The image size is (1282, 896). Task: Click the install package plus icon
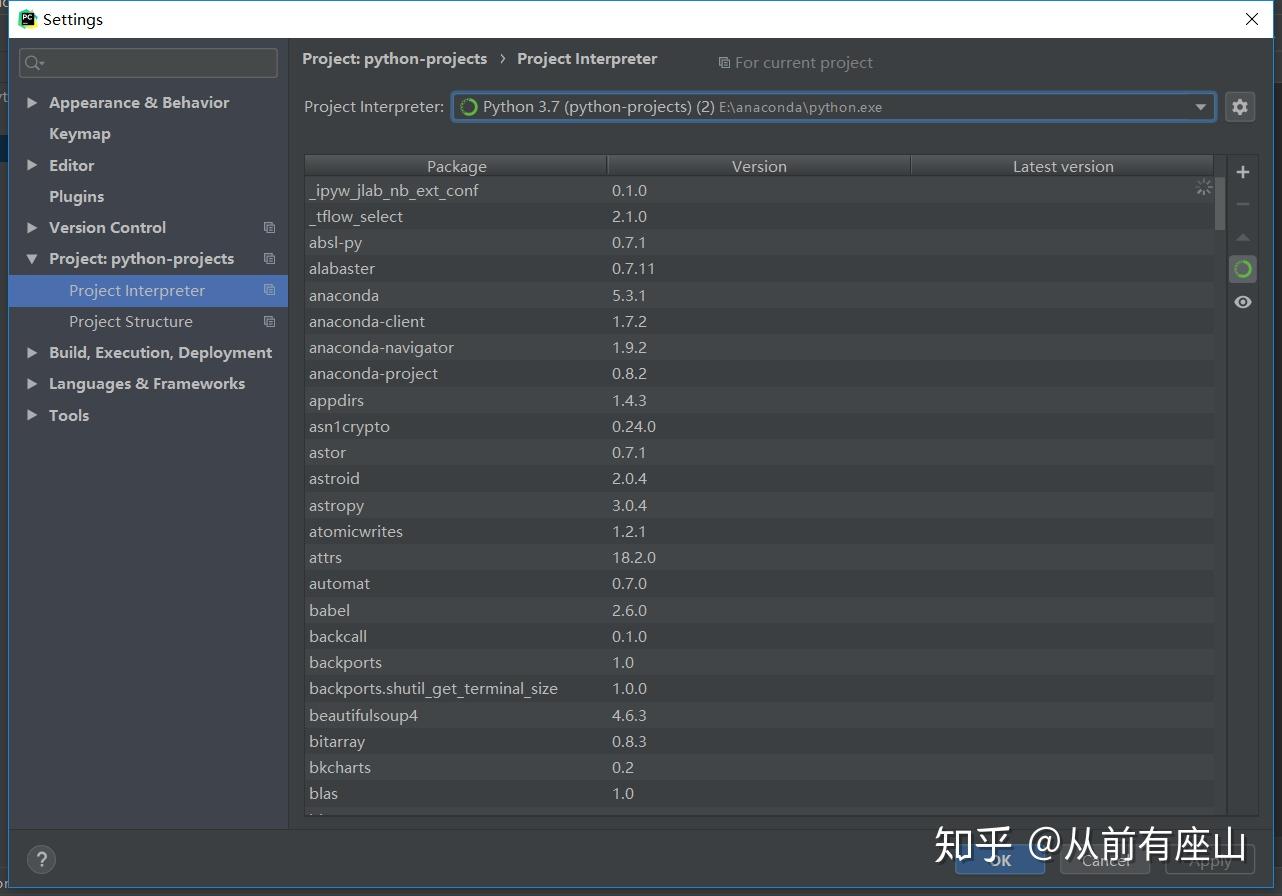point(1243,172)
